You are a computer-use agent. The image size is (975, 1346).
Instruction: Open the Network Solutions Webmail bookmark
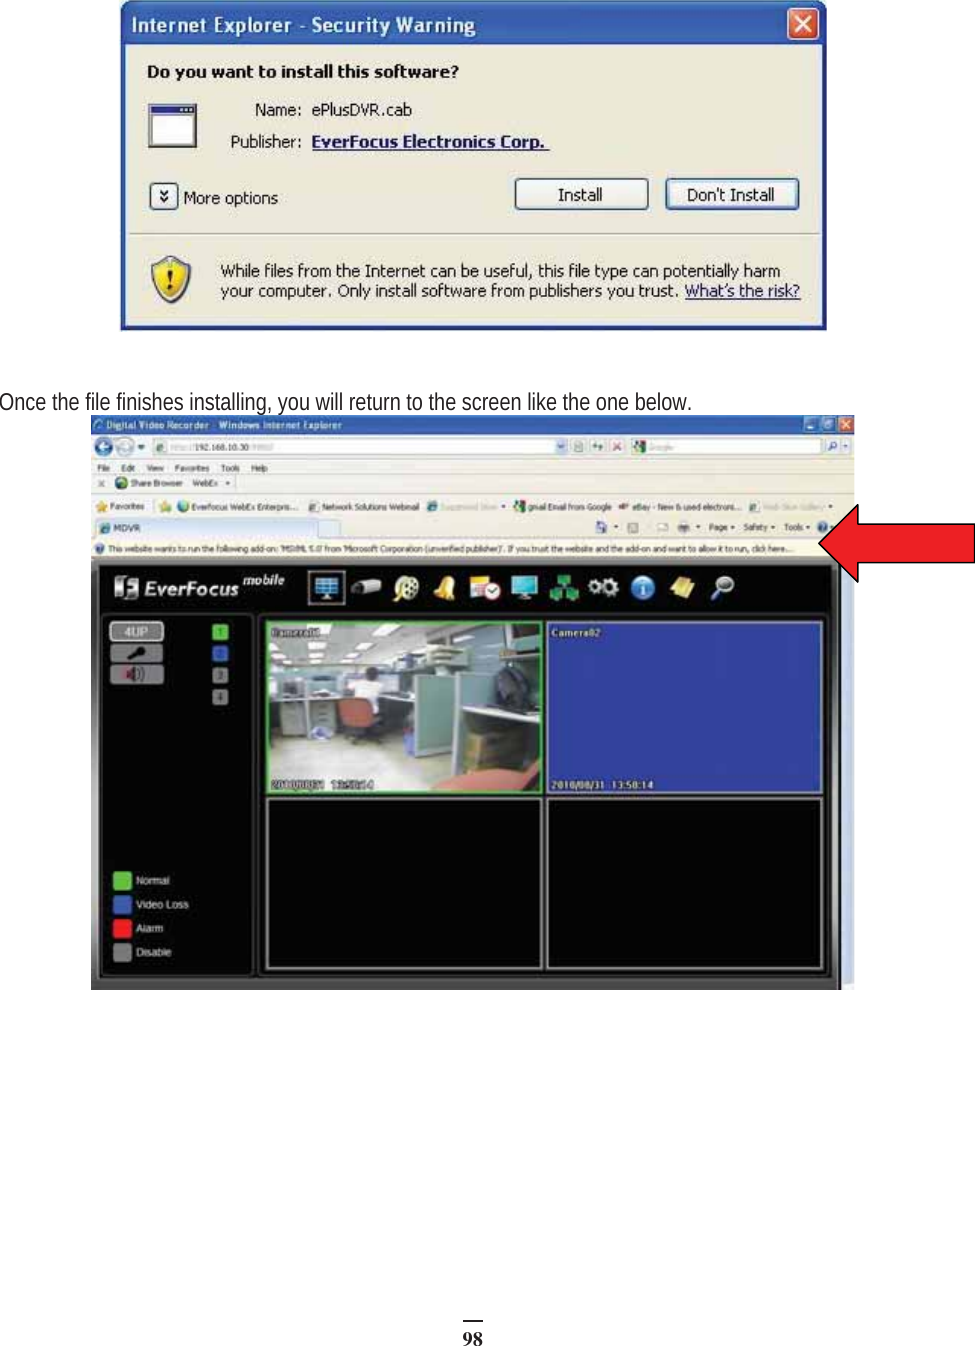point(364,507)
